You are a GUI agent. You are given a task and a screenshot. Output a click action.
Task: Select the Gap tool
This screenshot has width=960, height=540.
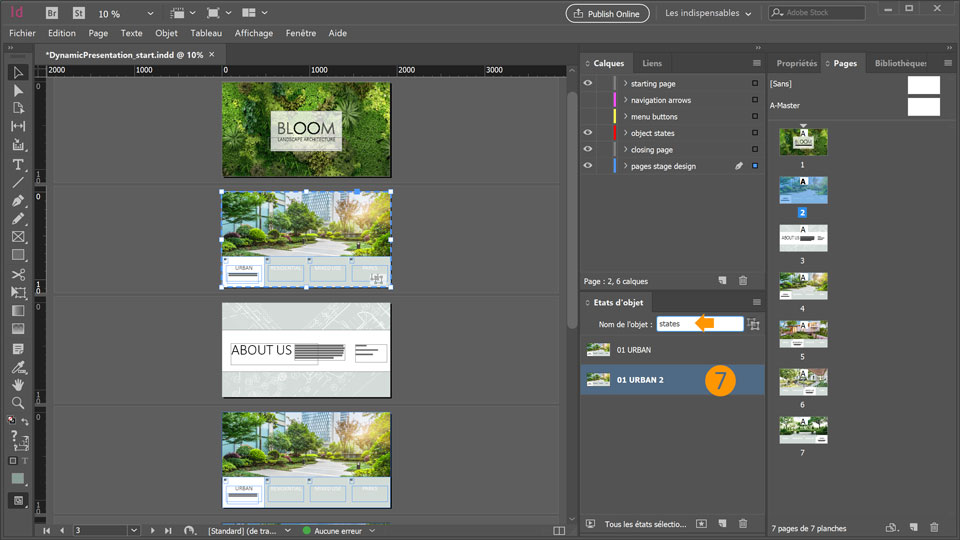click(x=18, y=126)
